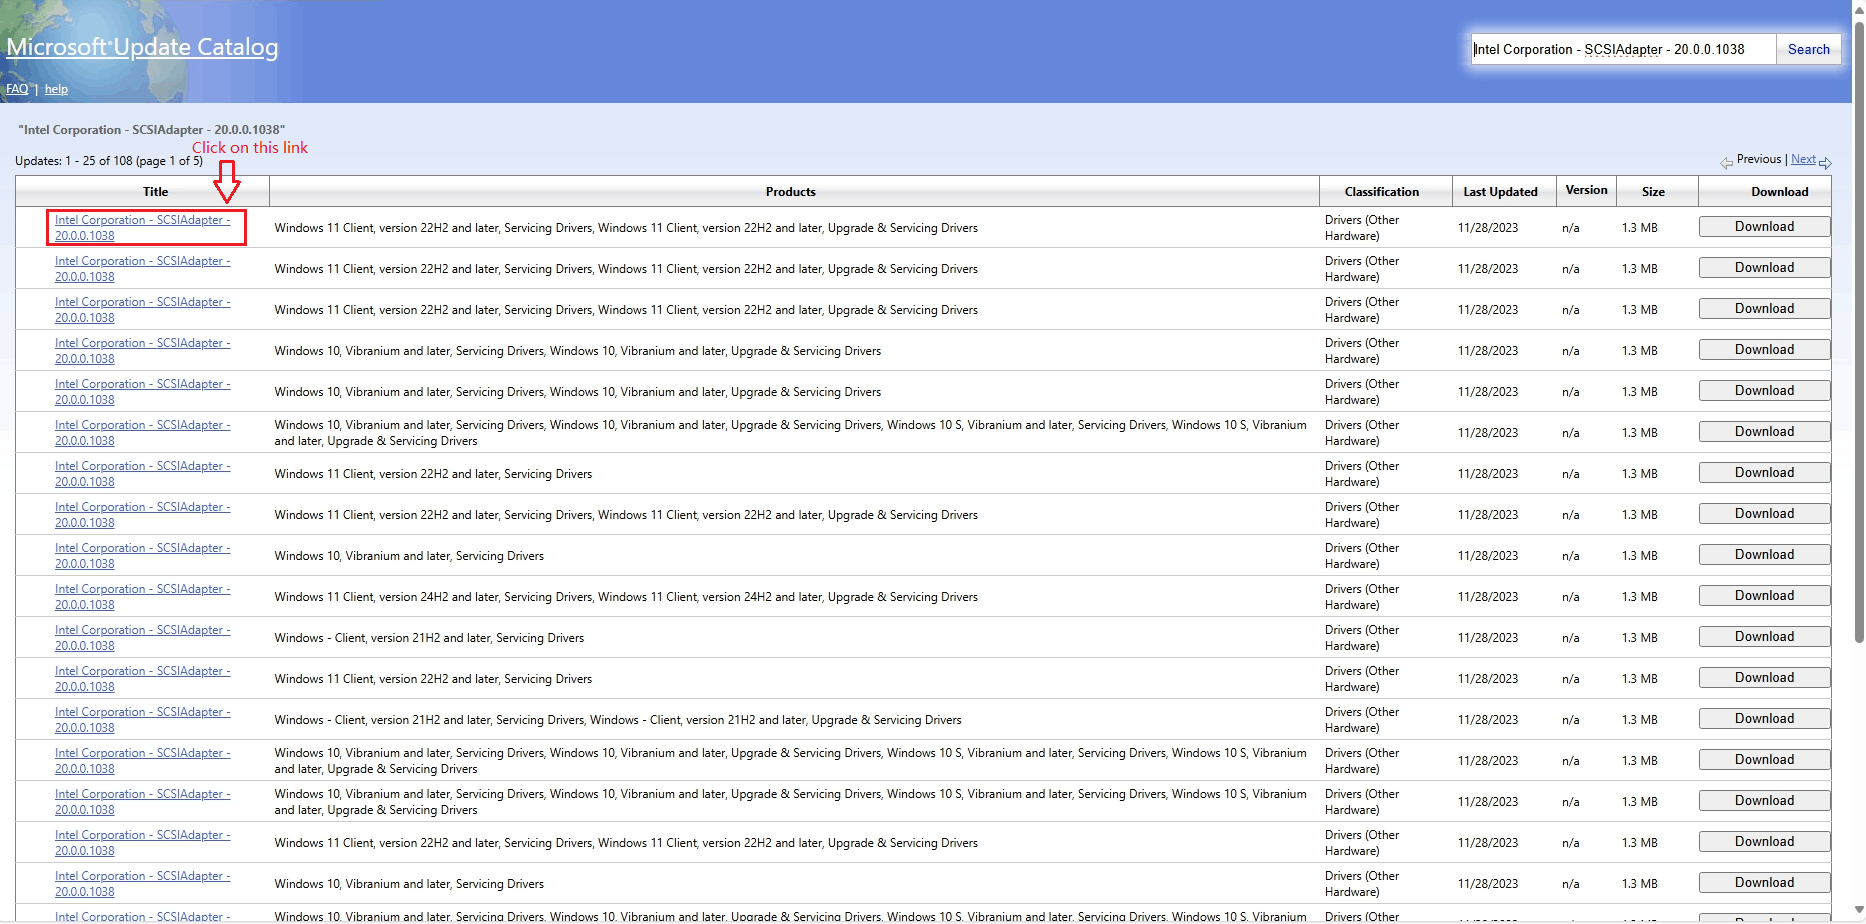Click the 1.3 MB size in the 24H2 row
The height and width of the screenshot is (924, 1866).
pos(1639,597)
